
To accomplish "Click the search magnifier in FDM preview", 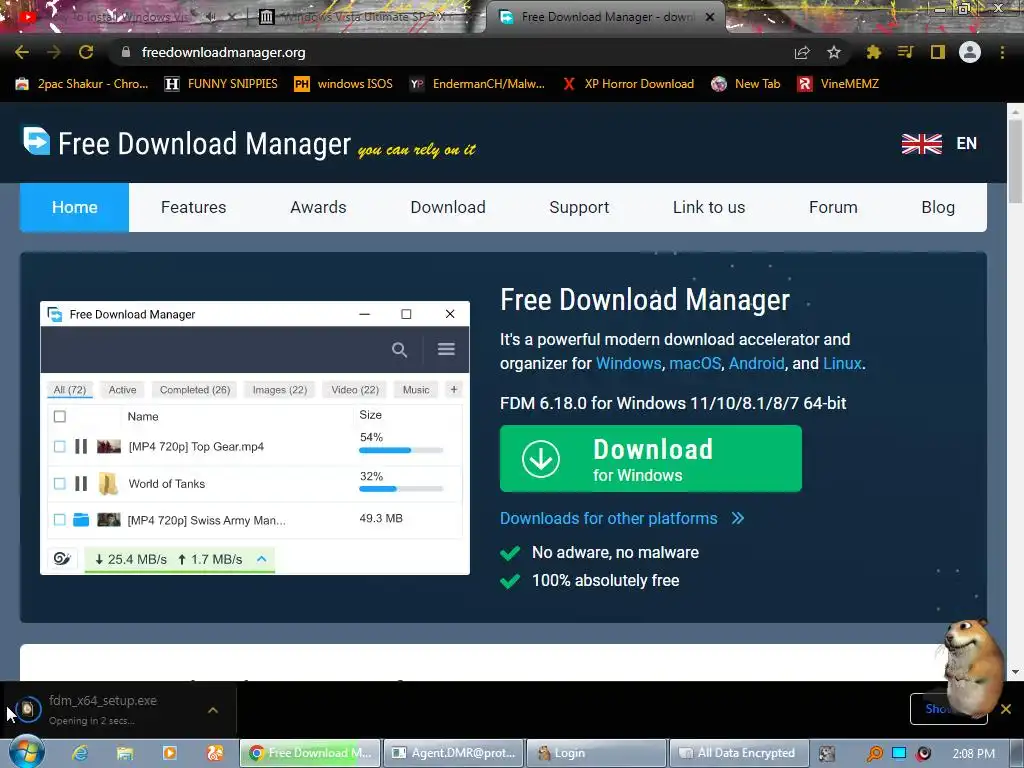I will [x=399, y=349].
